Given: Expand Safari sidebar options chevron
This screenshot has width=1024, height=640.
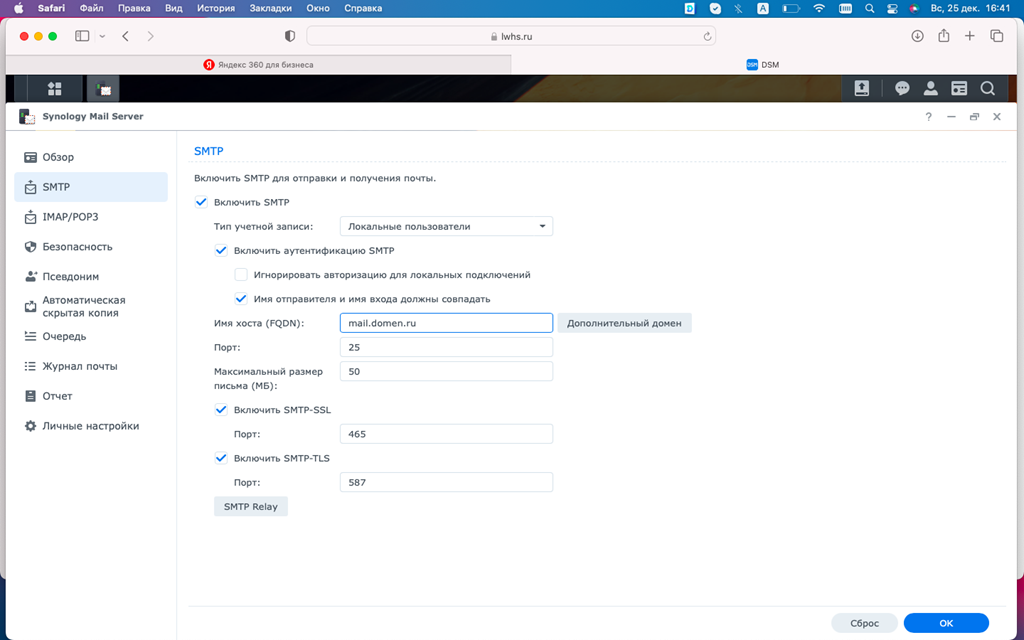Looking at the screenshot, I should click(x=103, y=37).
